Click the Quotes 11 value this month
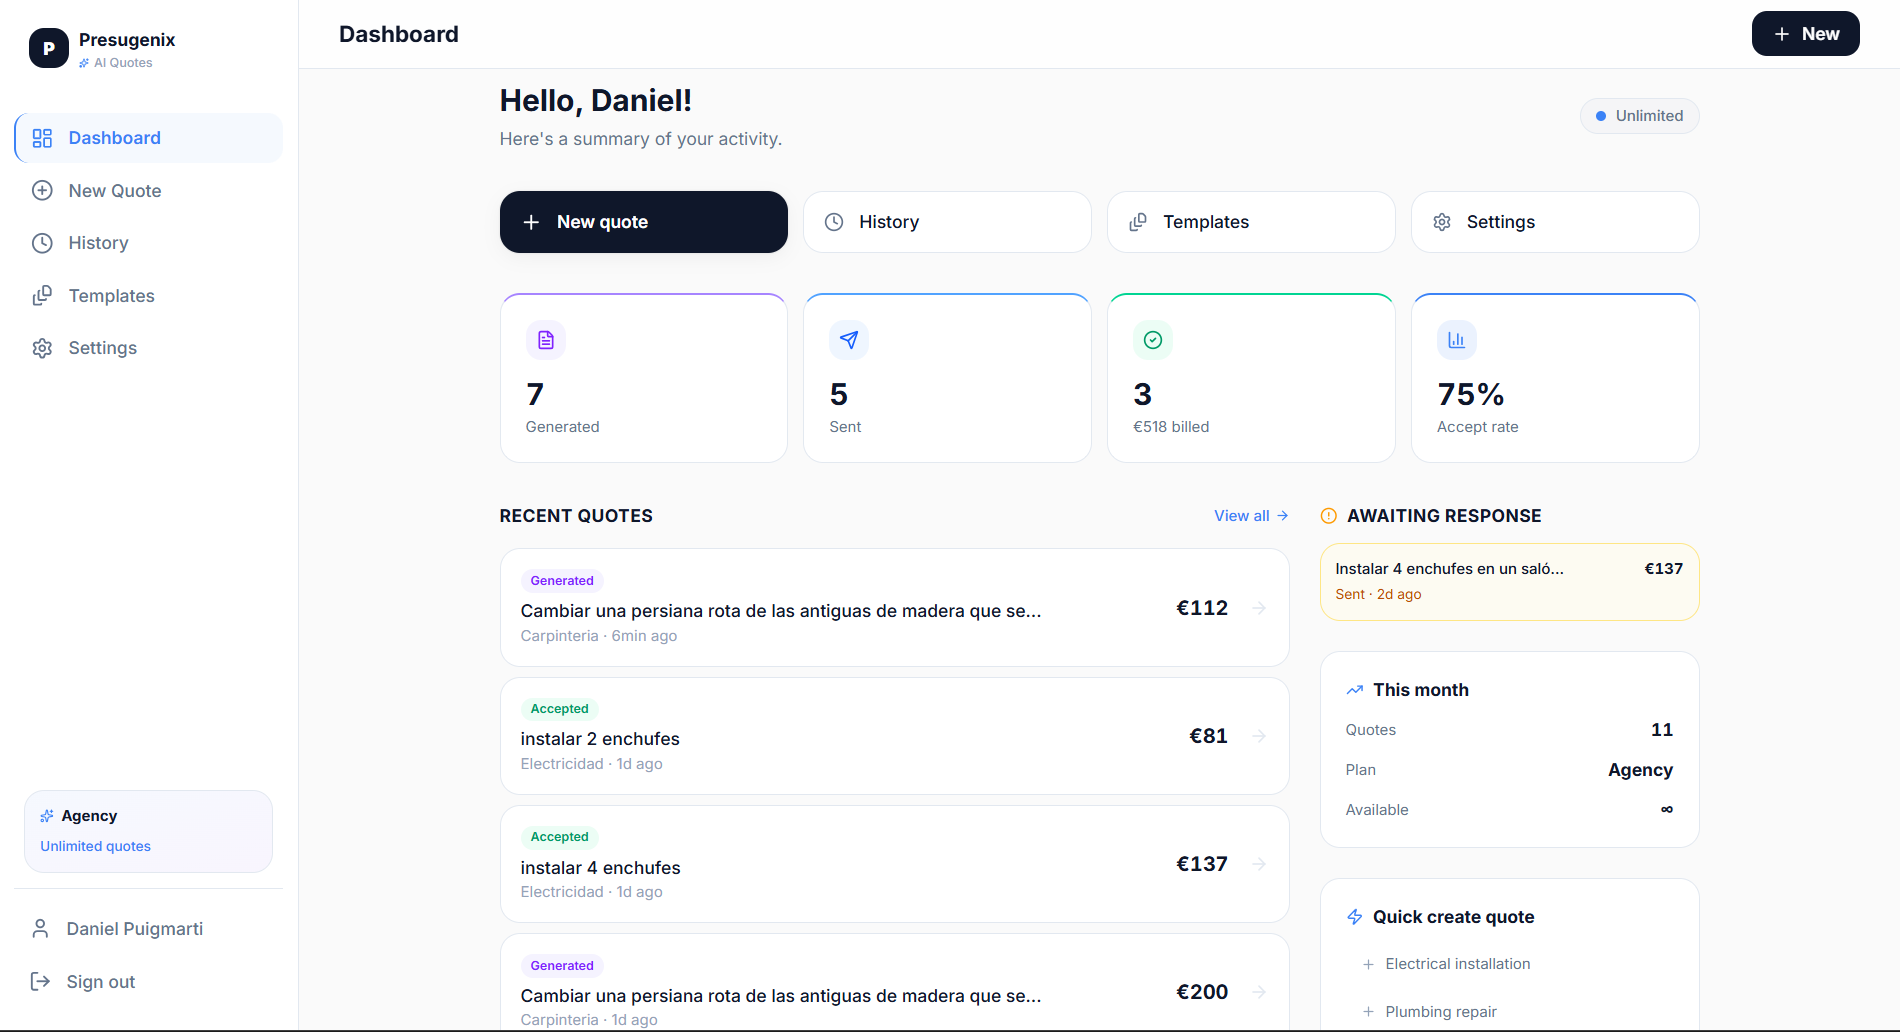Viewport: 1900px width, 1032px height. pyautogui.click(x=1662, y=730)
